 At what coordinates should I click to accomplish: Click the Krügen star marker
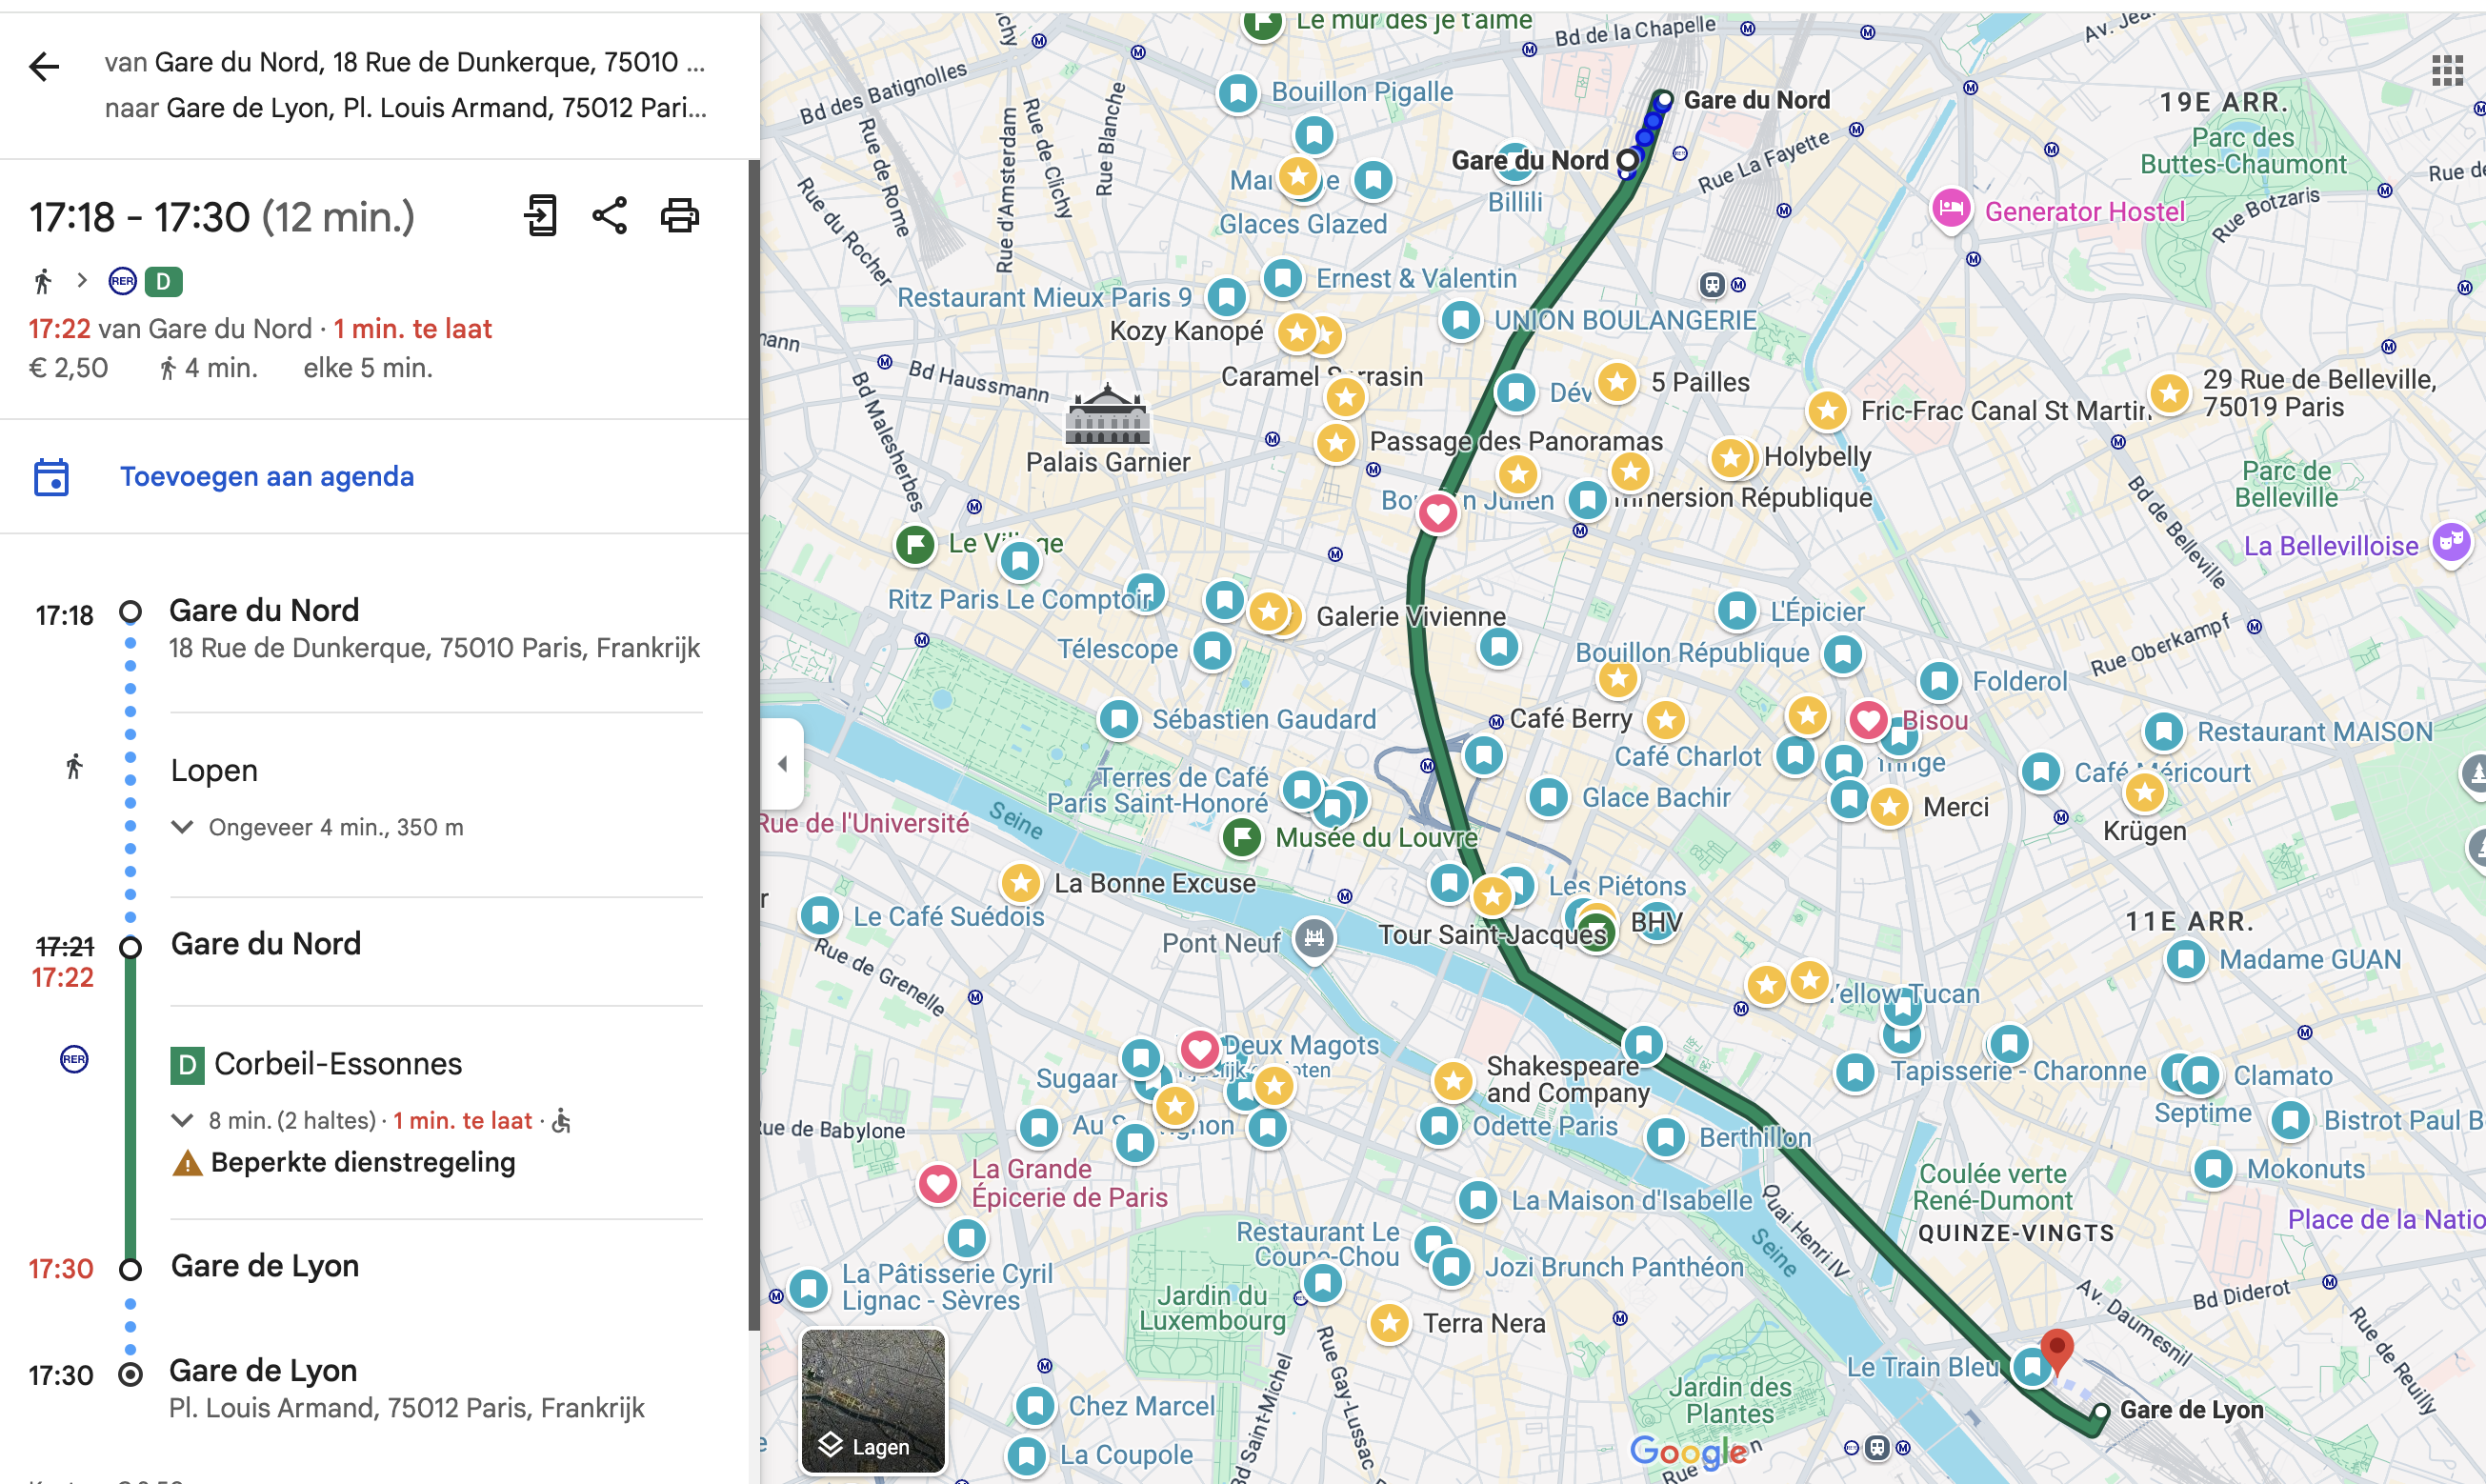tap(2144, 793)
